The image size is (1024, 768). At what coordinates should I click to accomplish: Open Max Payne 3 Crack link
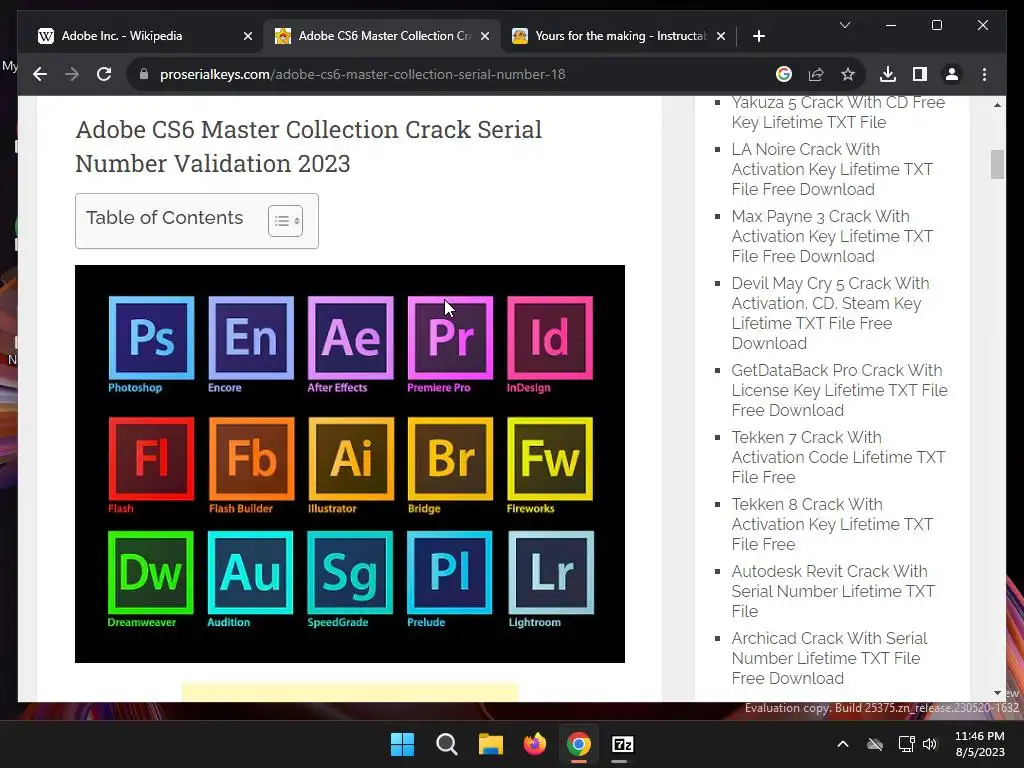832,236
